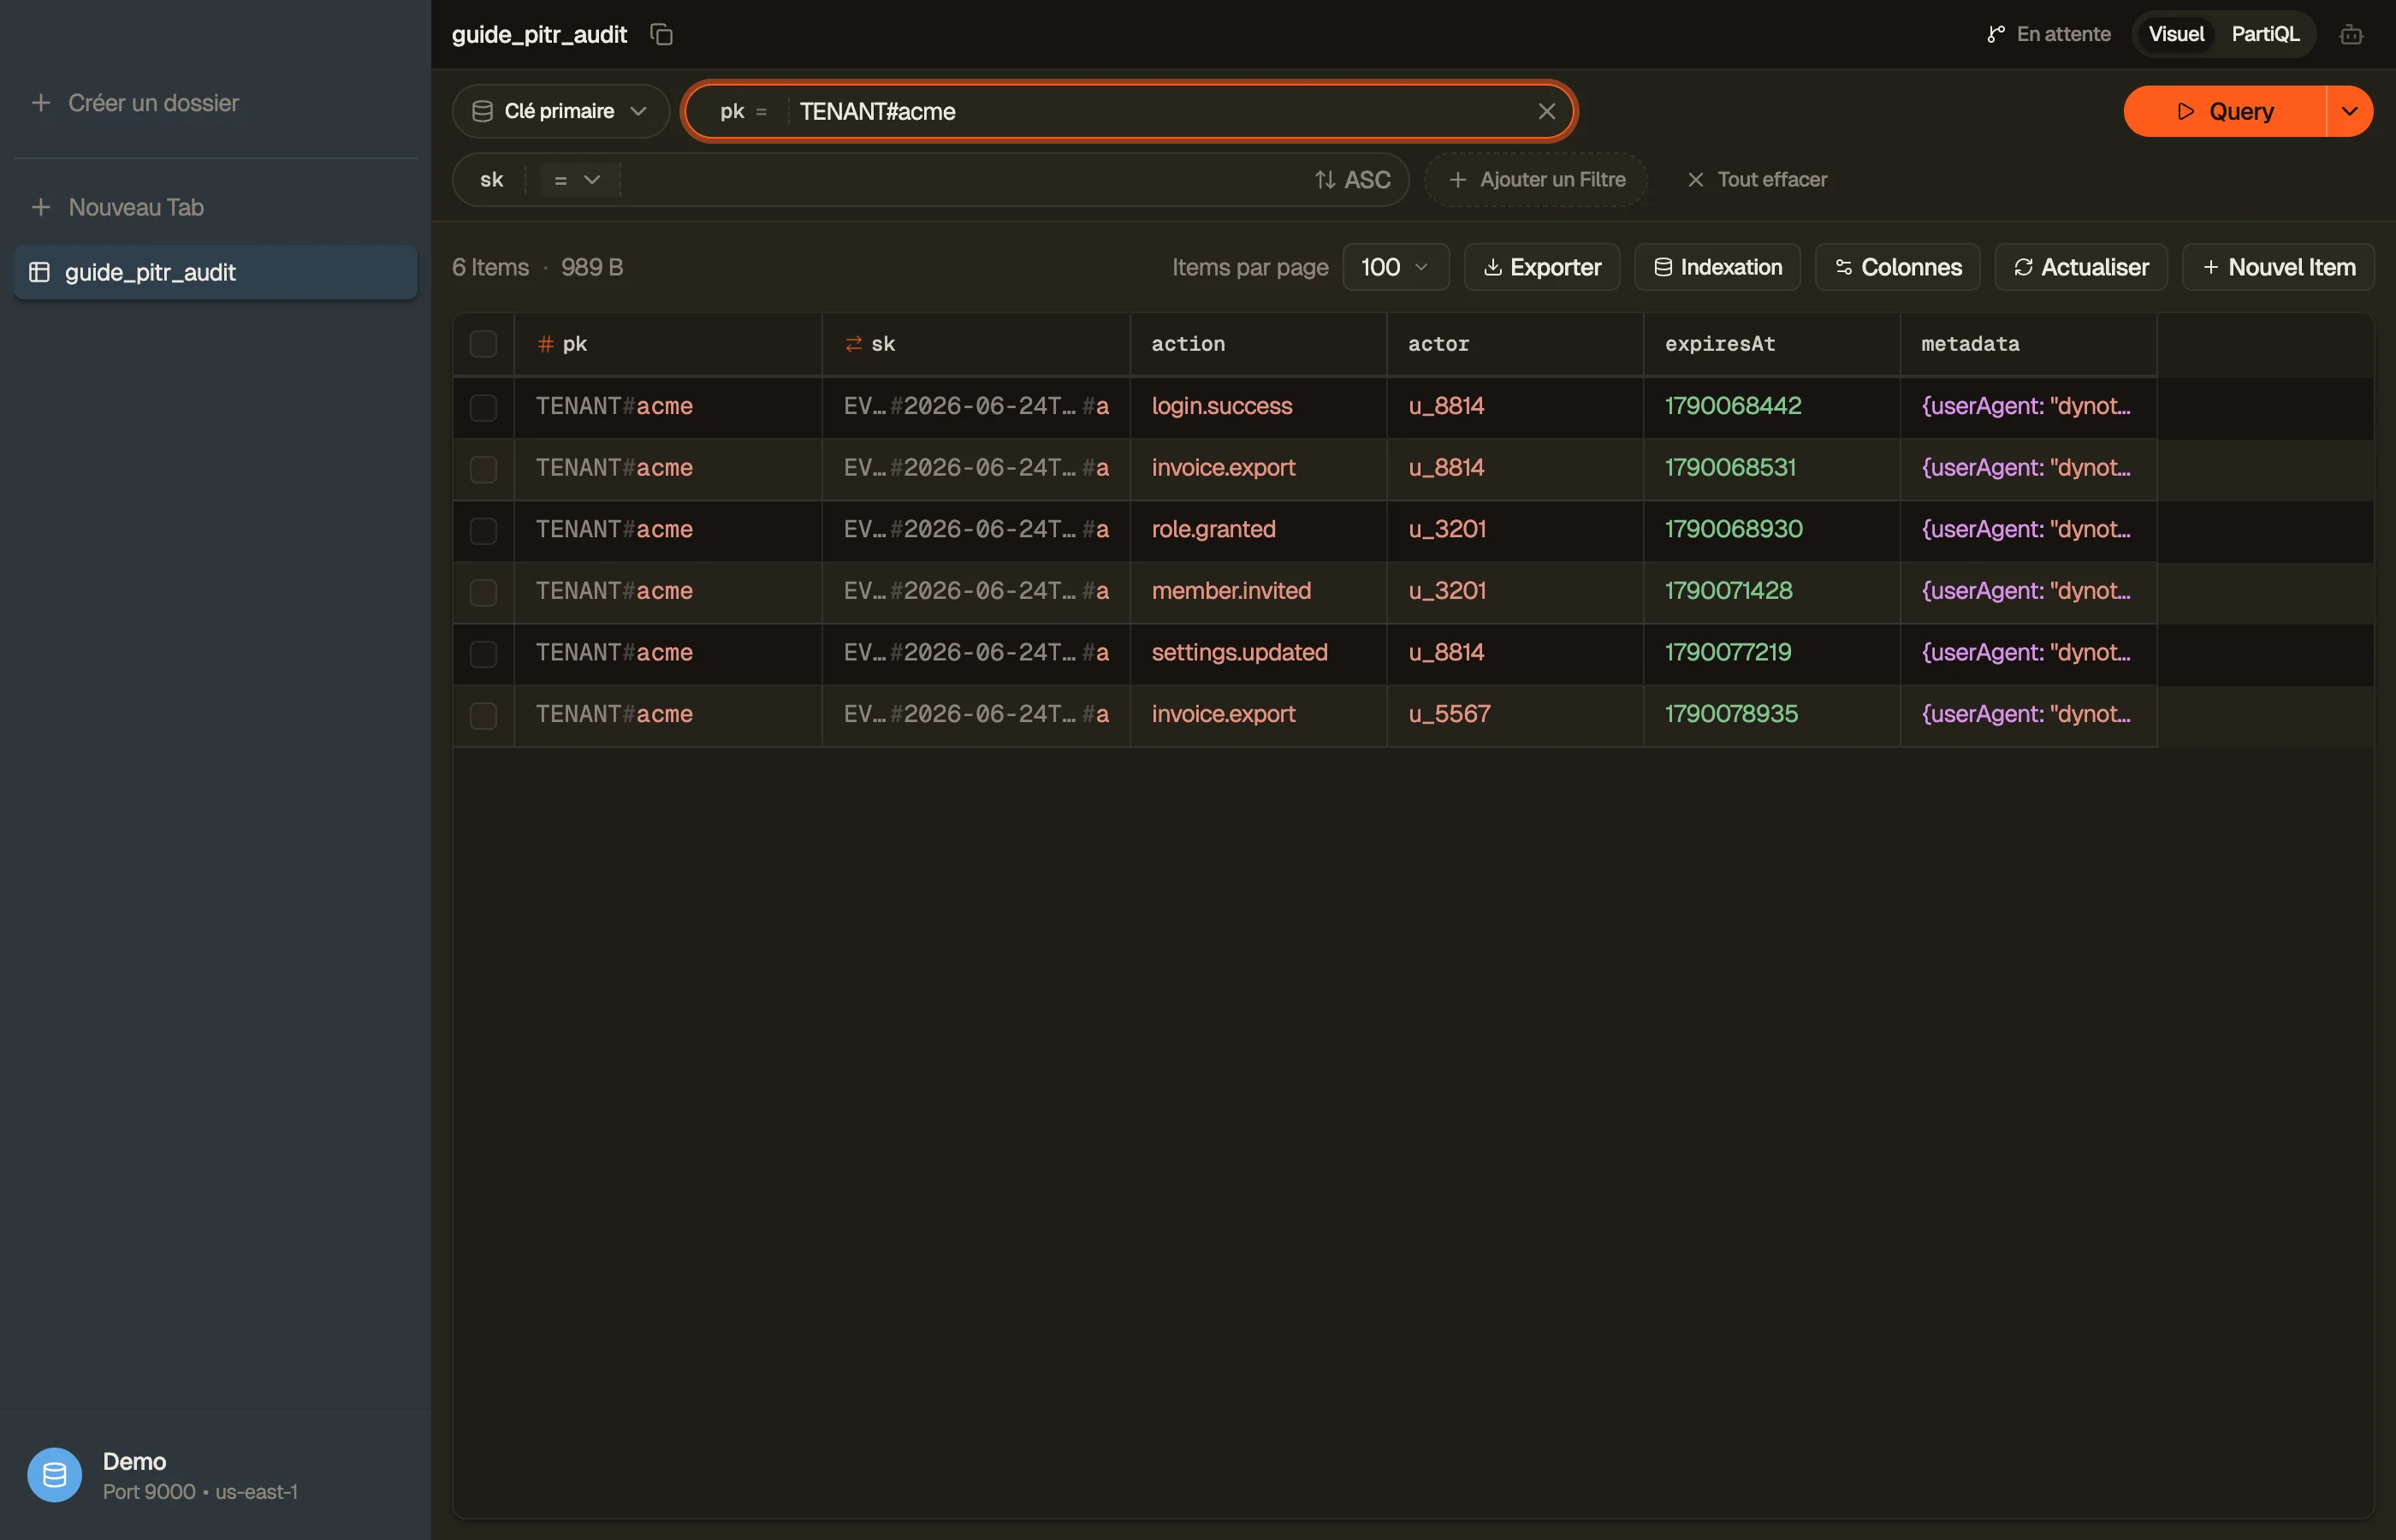Tick the checkbox for the login.success row
Viewport: 2396px width, 1540px height.
coord(483,407)
